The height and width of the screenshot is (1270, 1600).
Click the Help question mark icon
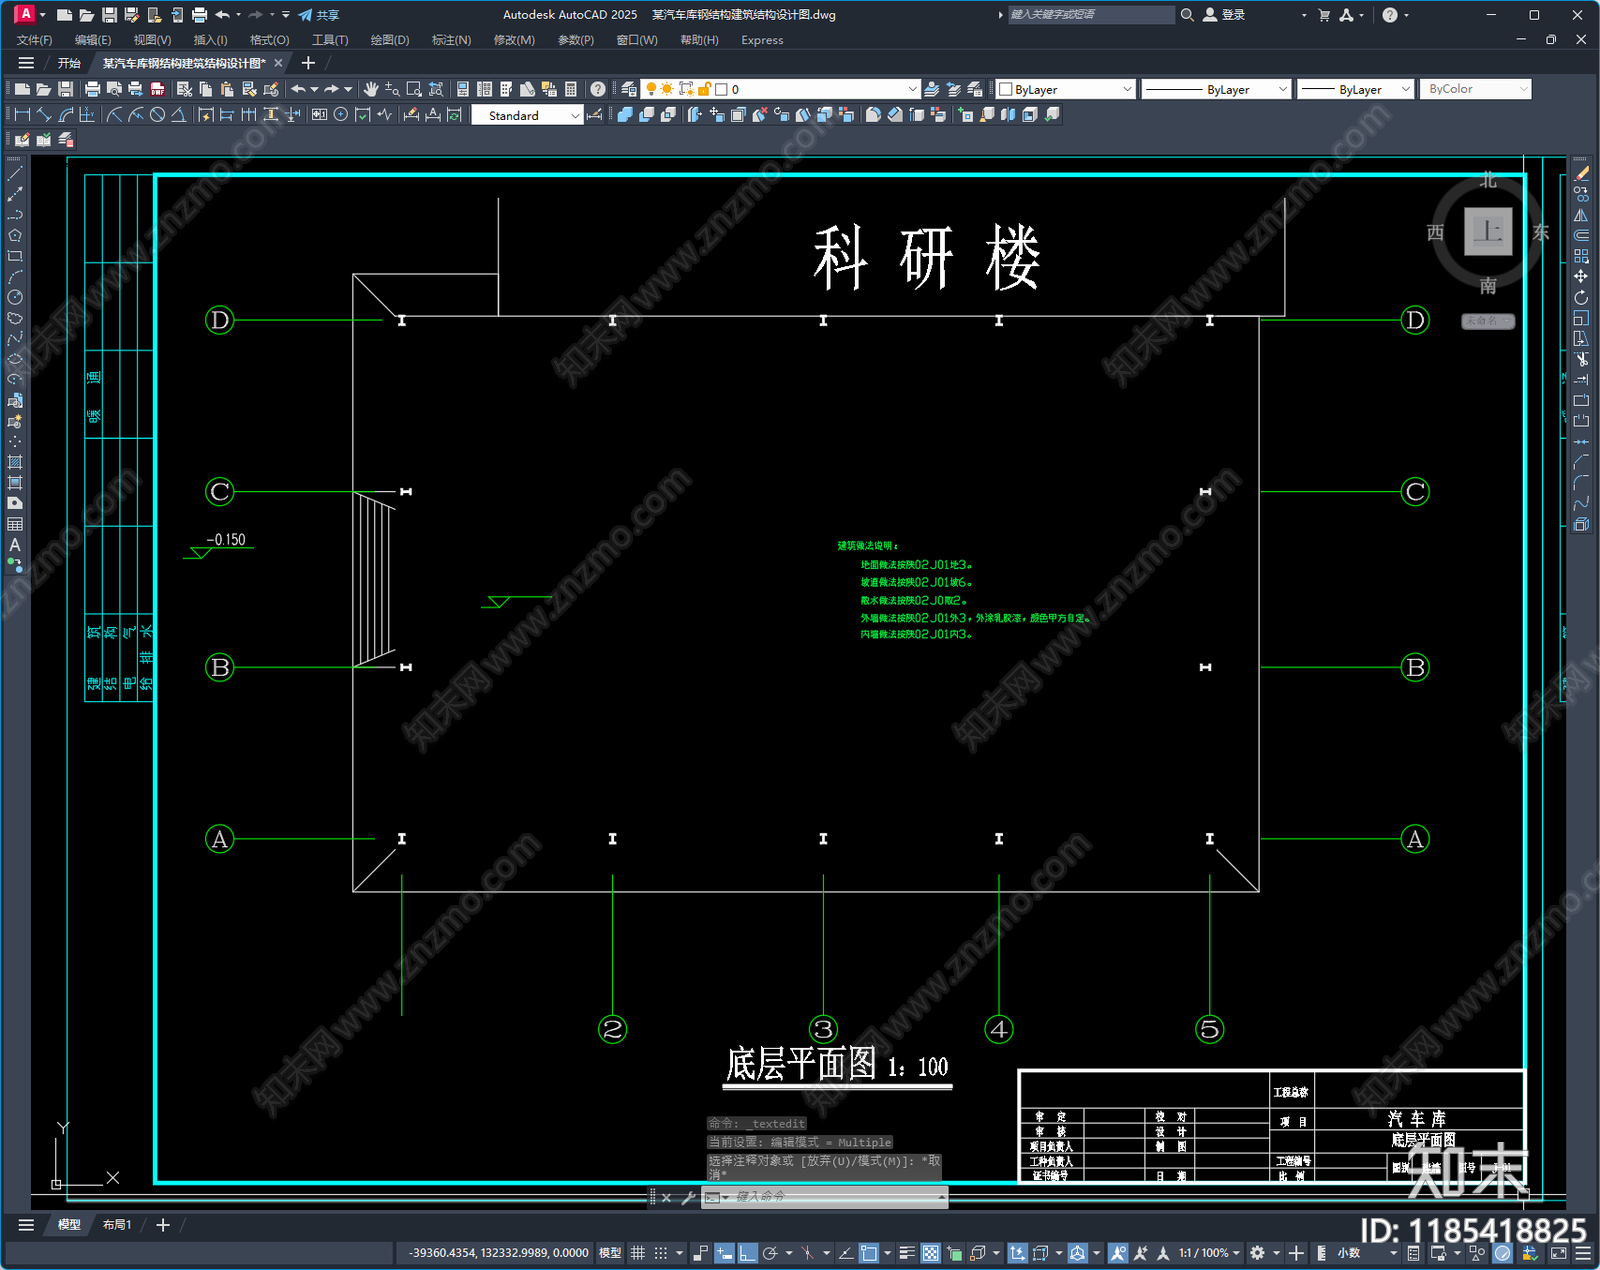(x=598, y=89)
